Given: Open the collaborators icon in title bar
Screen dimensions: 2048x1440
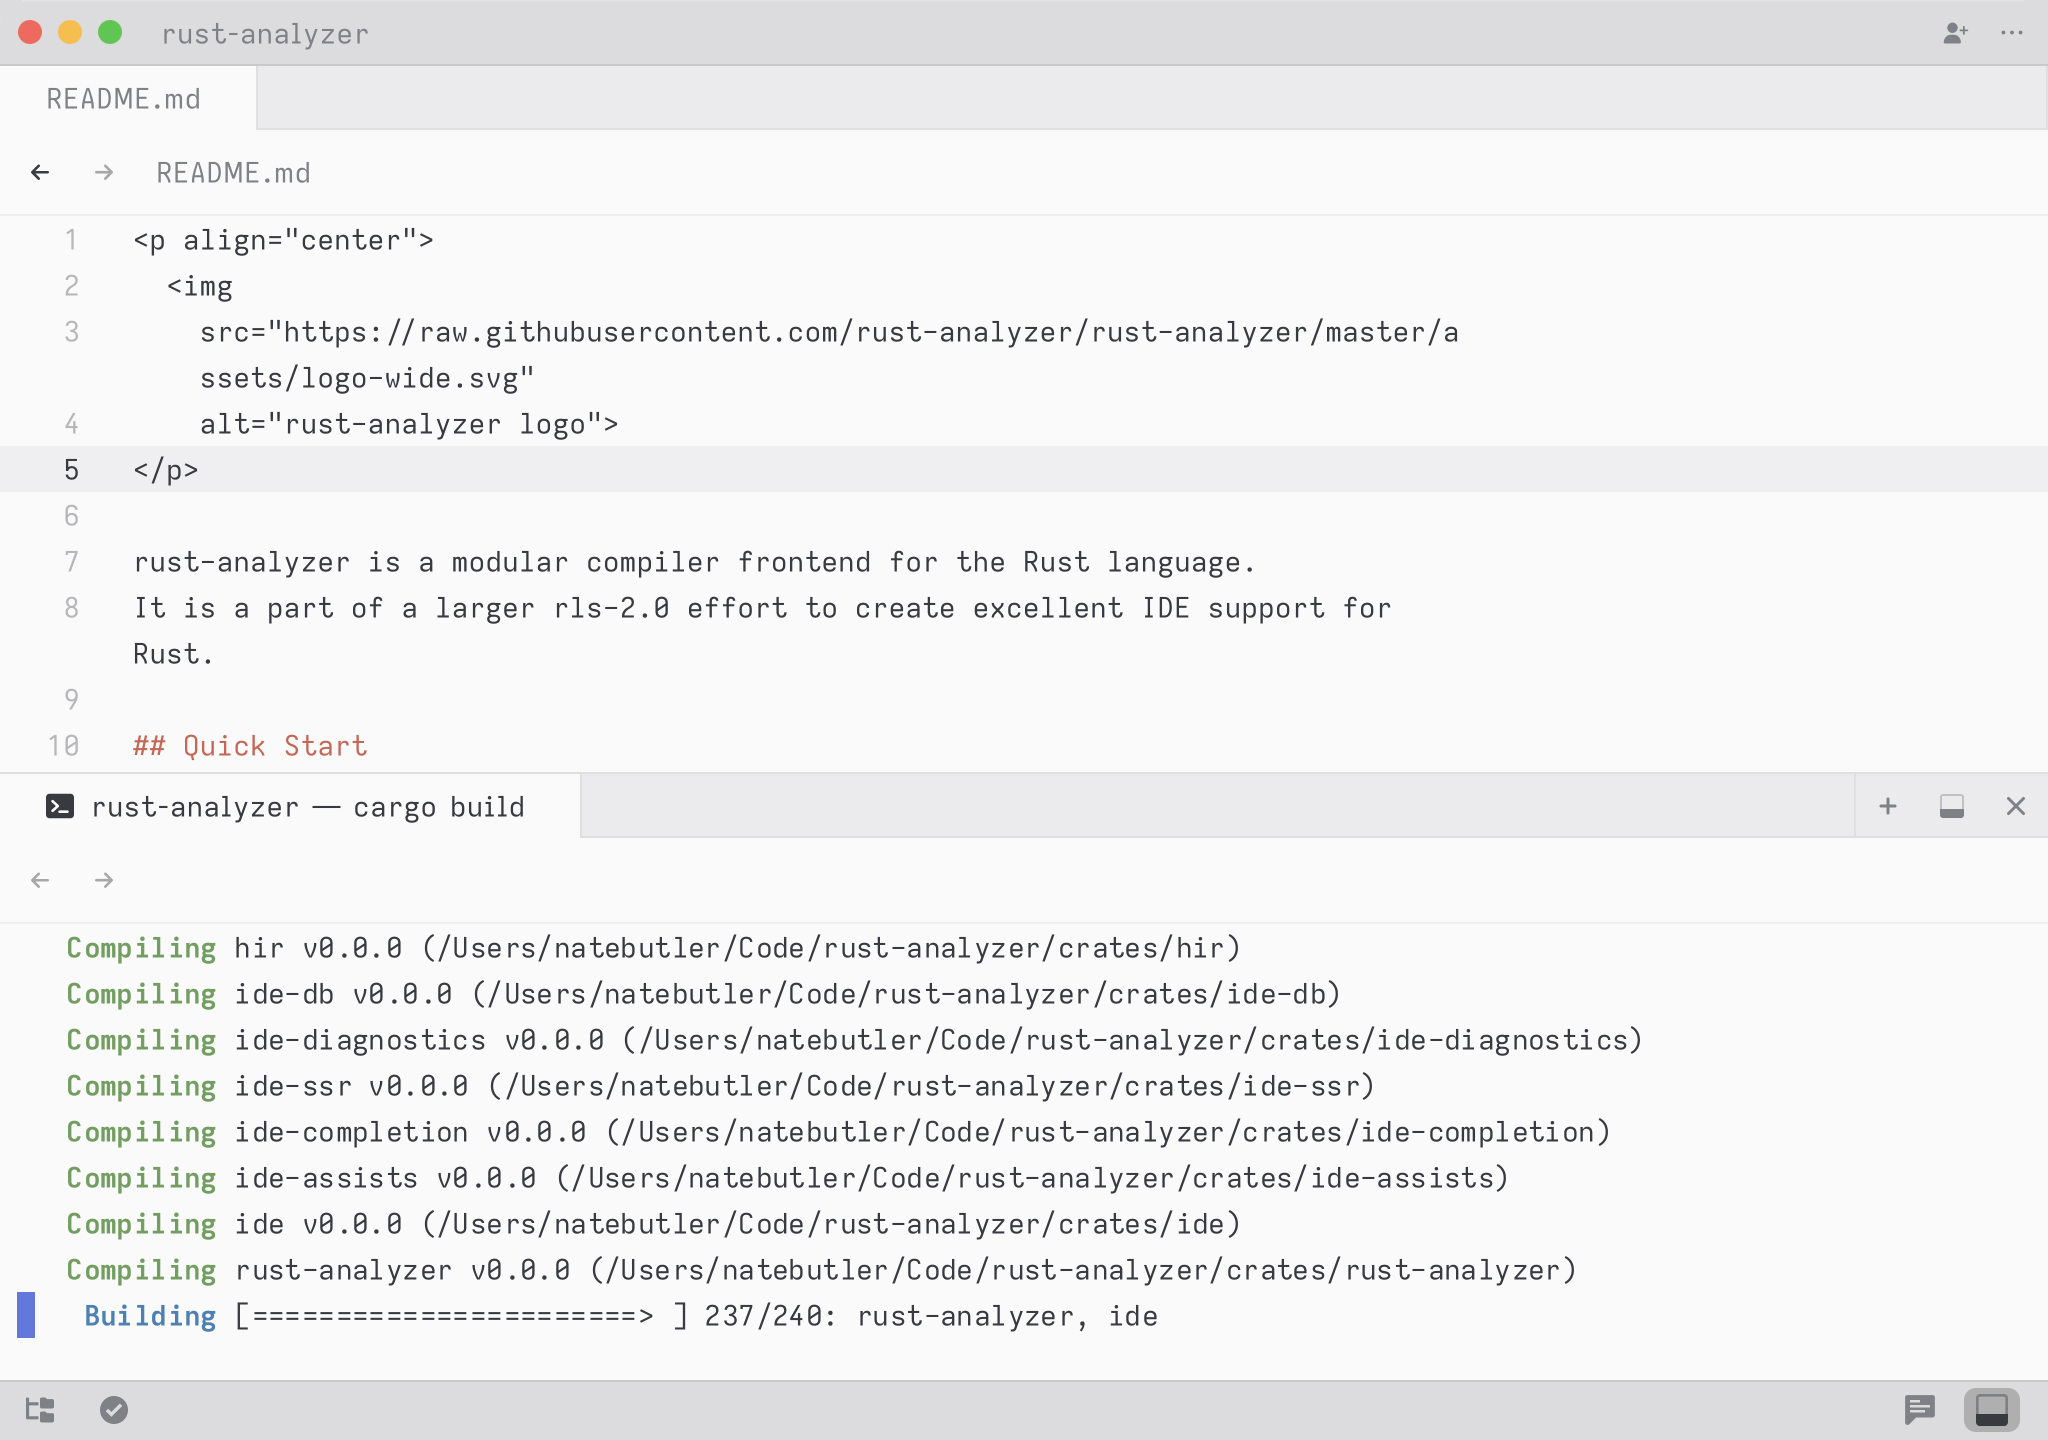Looking at the screenshot, I should pyautogui.click(x=1955, y=33).
